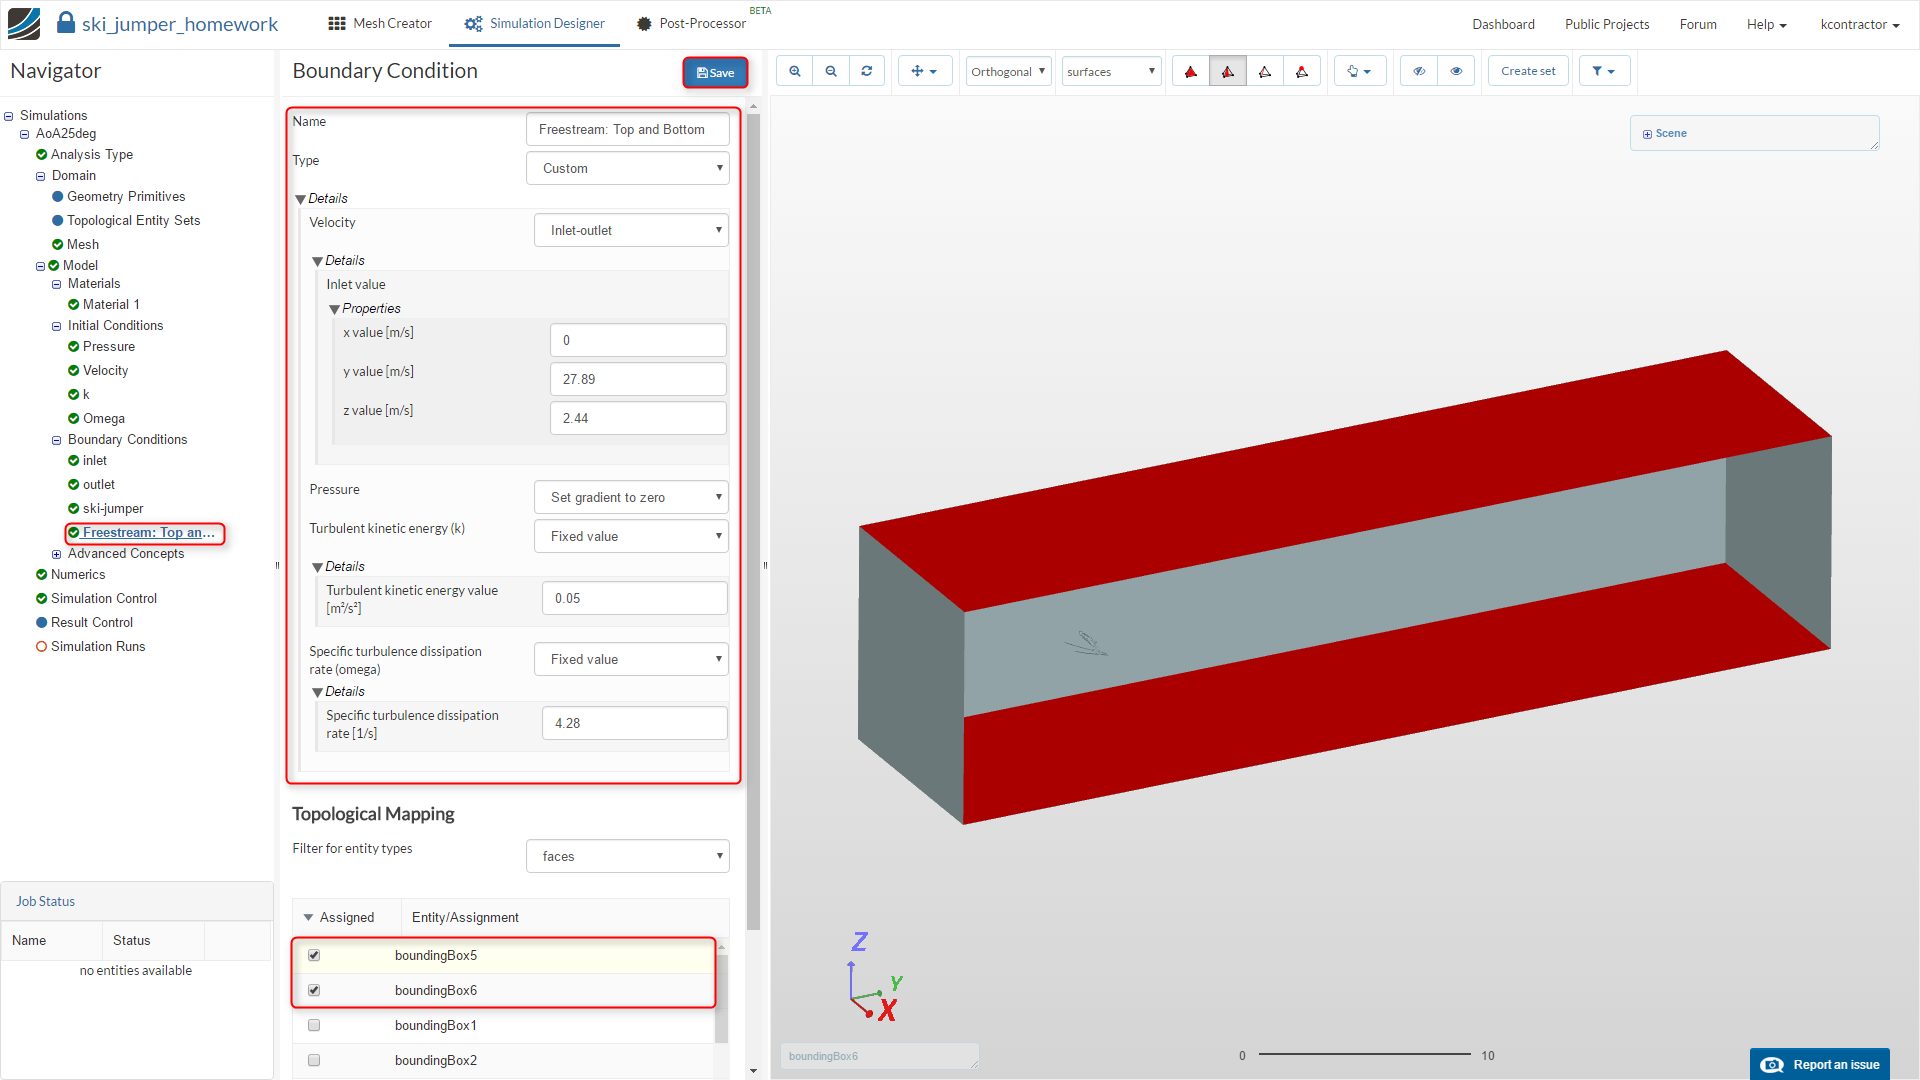
Task: Open the pointer selection mode dropdown
Action: 1359,71
